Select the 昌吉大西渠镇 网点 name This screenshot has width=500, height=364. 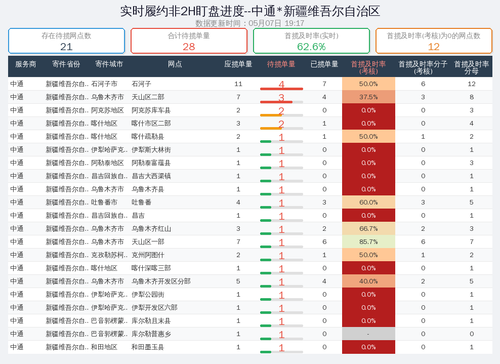151,176
